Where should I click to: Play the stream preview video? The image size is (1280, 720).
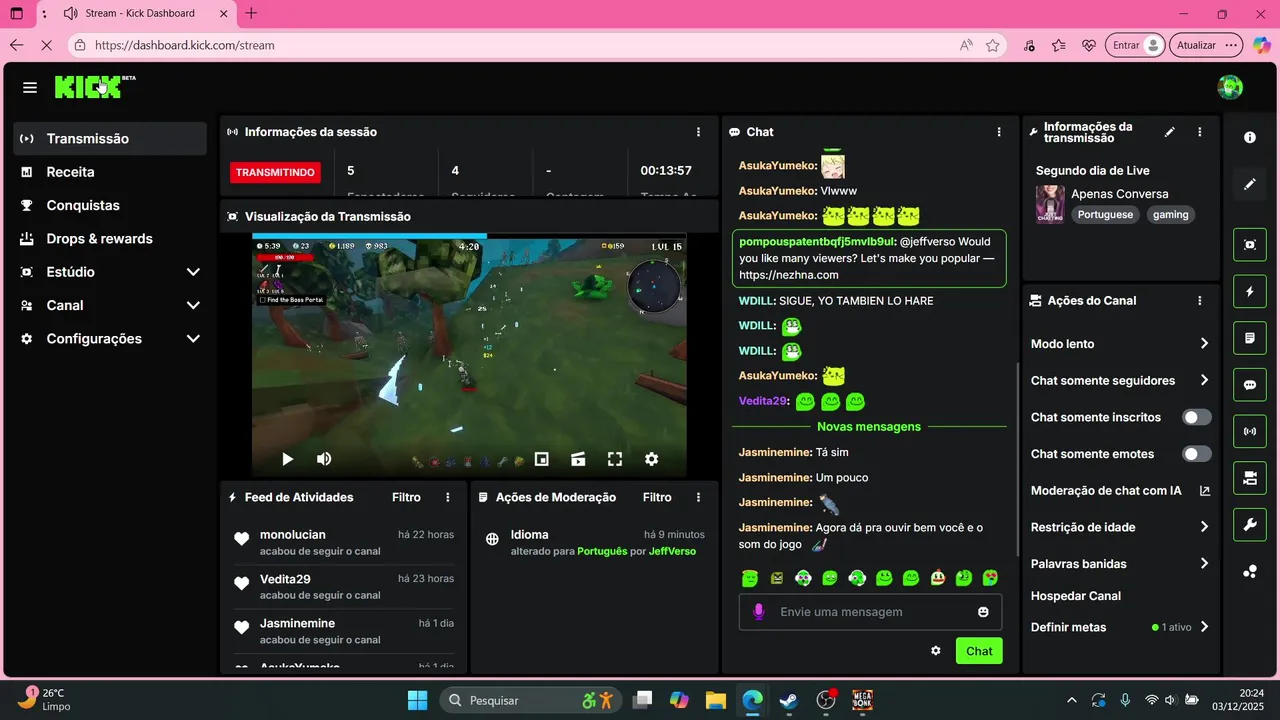coord(287,459)
